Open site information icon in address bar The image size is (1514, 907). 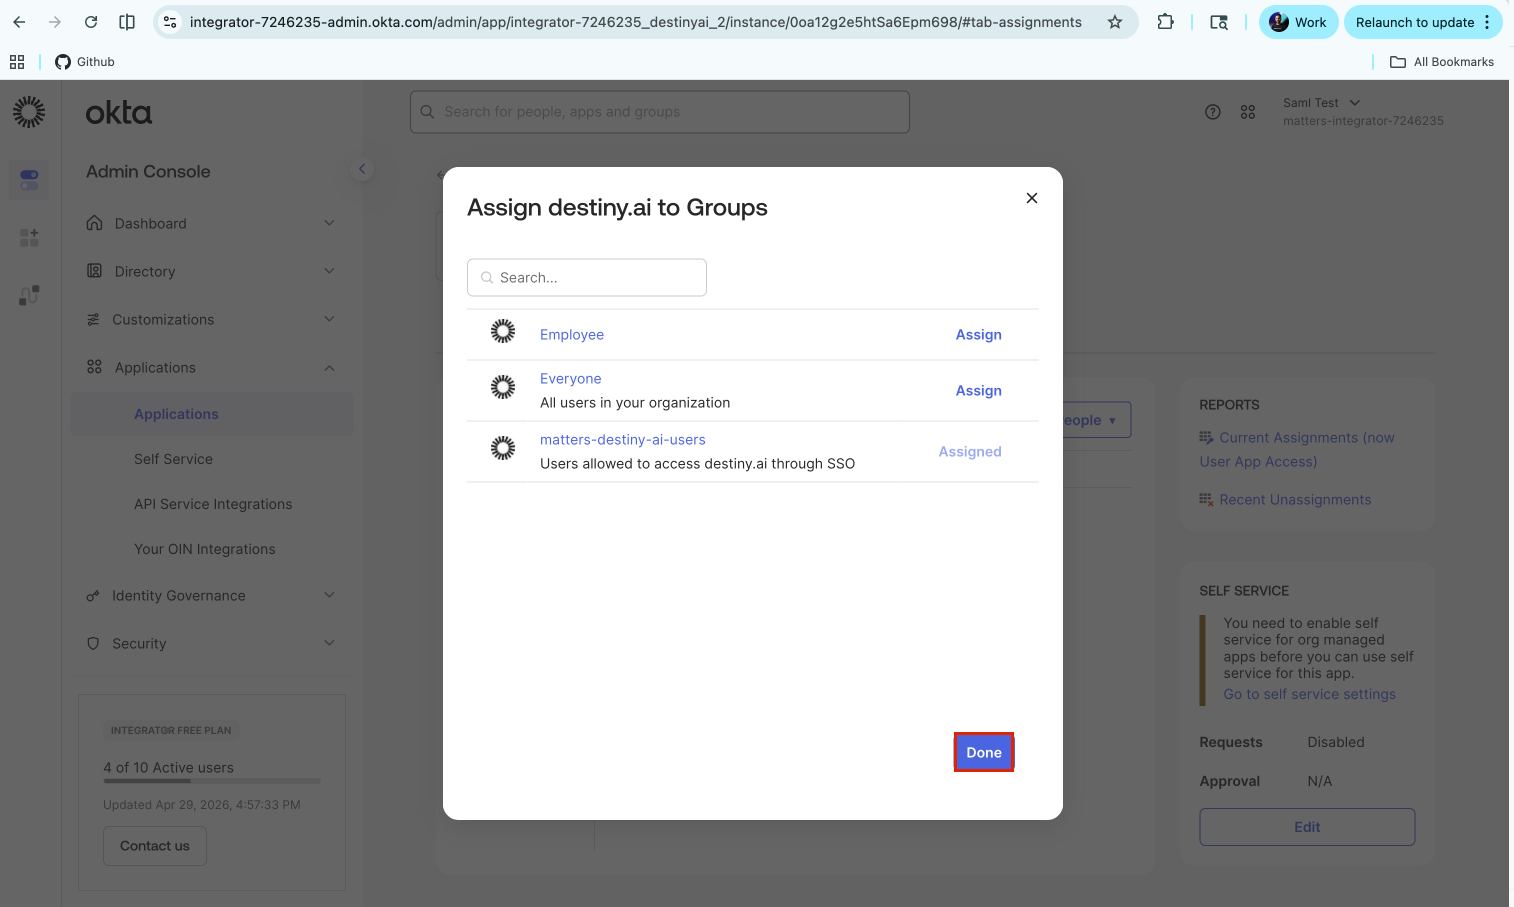tap(171, 22)
